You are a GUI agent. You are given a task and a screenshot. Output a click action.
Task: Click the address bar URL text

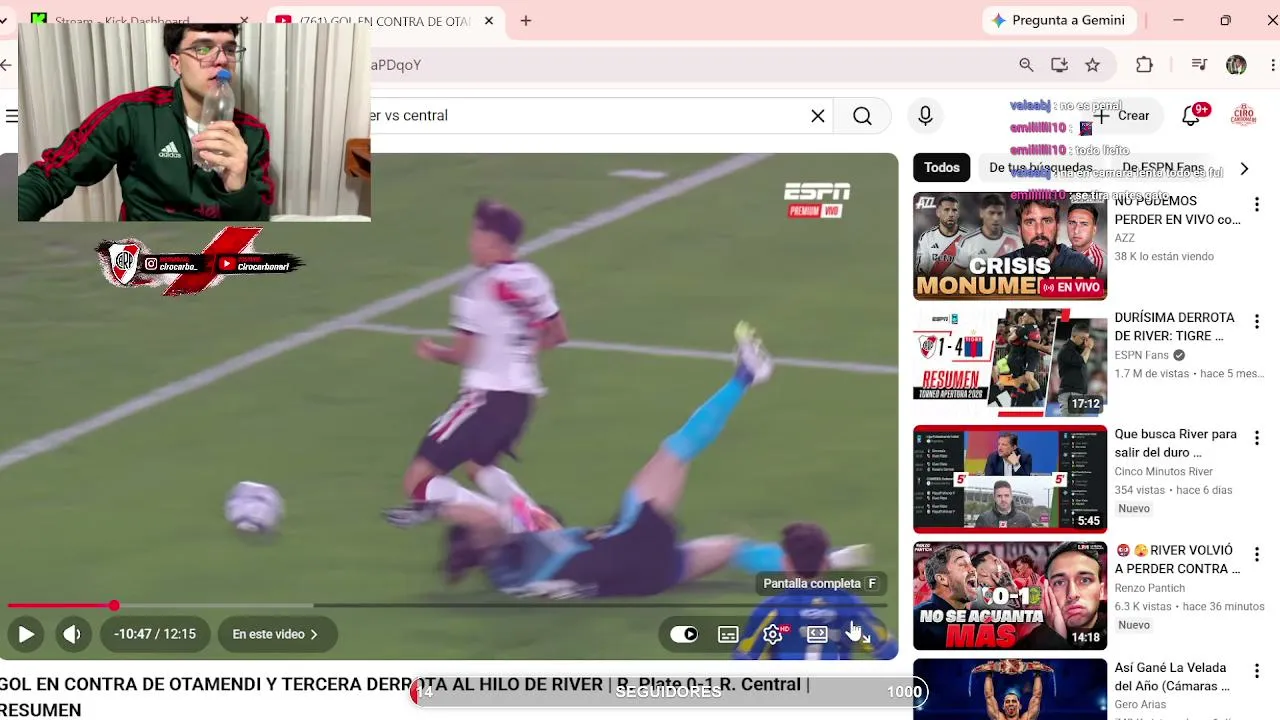point(396,65)
